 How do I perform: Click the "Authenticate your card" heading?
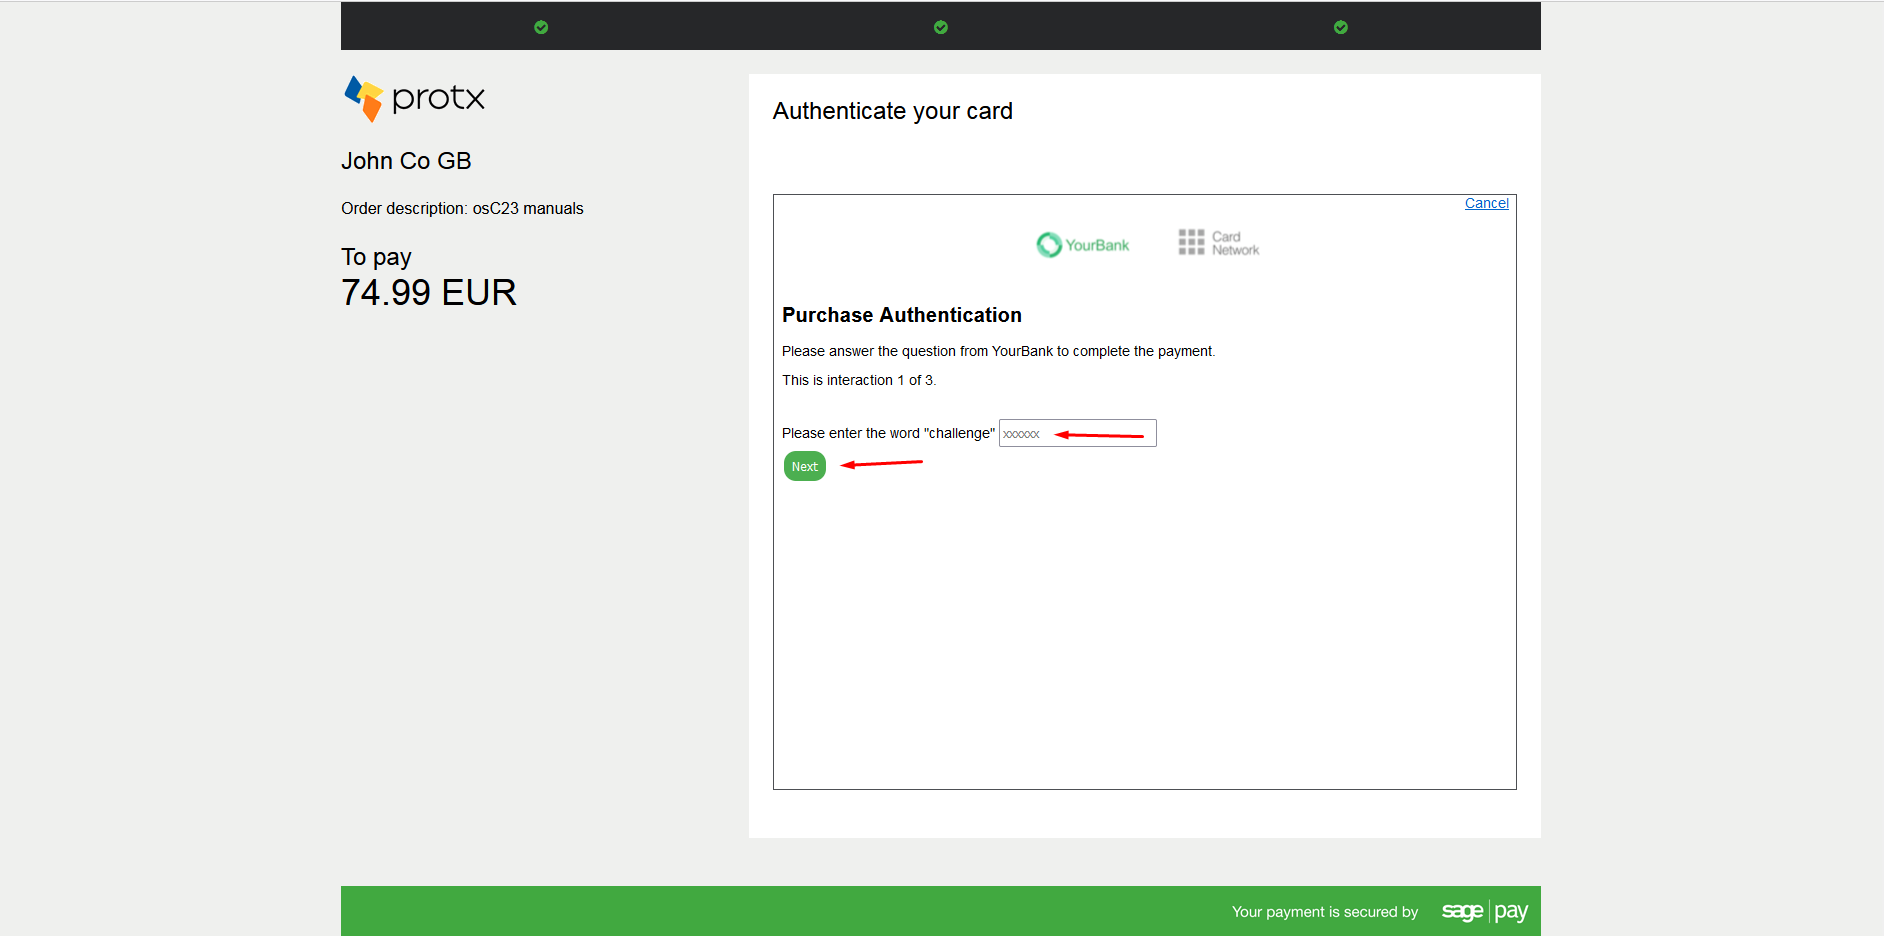893,111
